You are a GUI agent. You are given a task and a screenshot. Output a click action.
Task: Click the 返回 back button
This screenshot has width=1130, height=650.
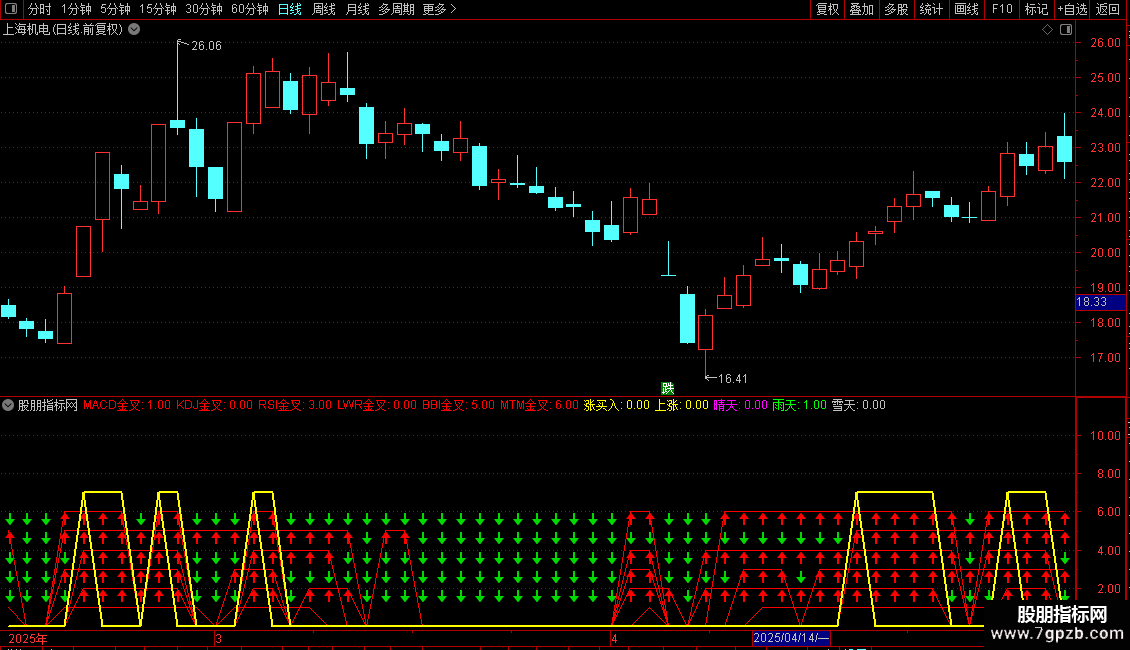pos(1108,9)
